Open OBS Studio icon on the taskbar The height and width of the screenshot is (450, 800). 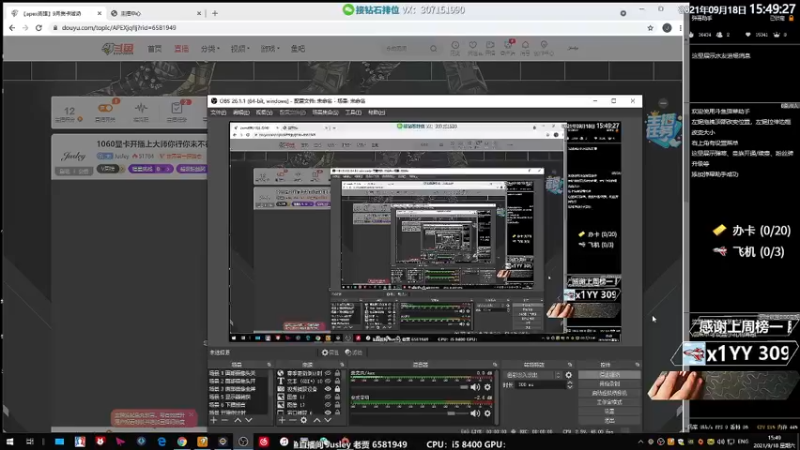pos(243,442)
